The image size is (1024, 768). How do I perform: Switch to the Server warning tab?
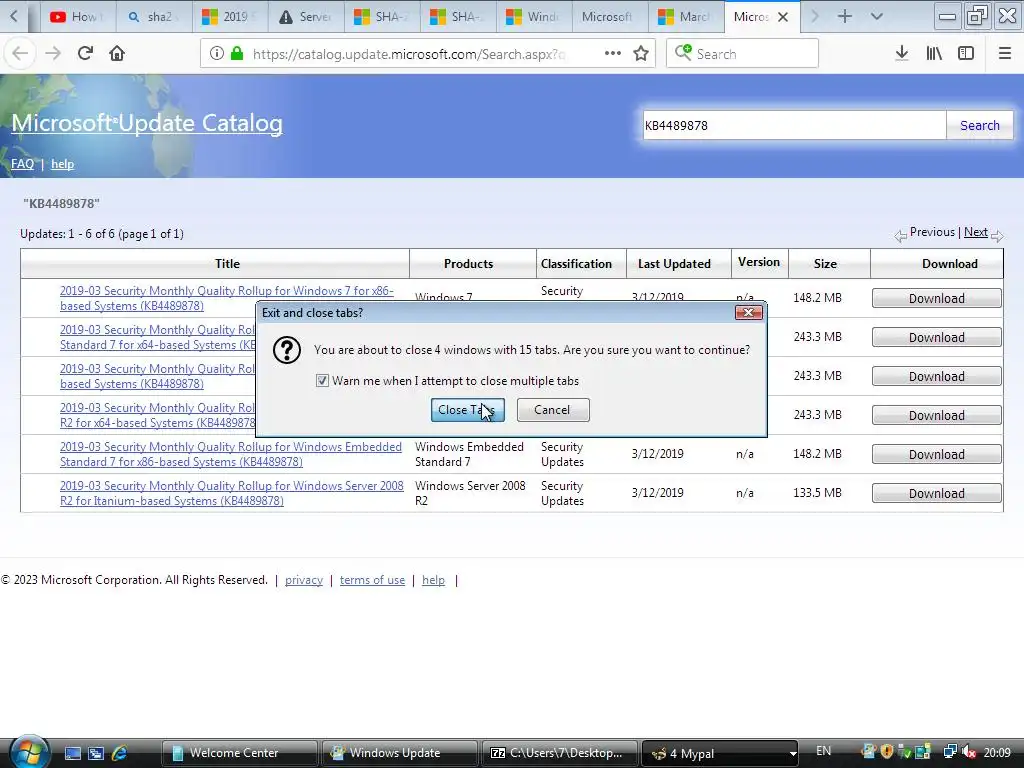click(306, 17)
